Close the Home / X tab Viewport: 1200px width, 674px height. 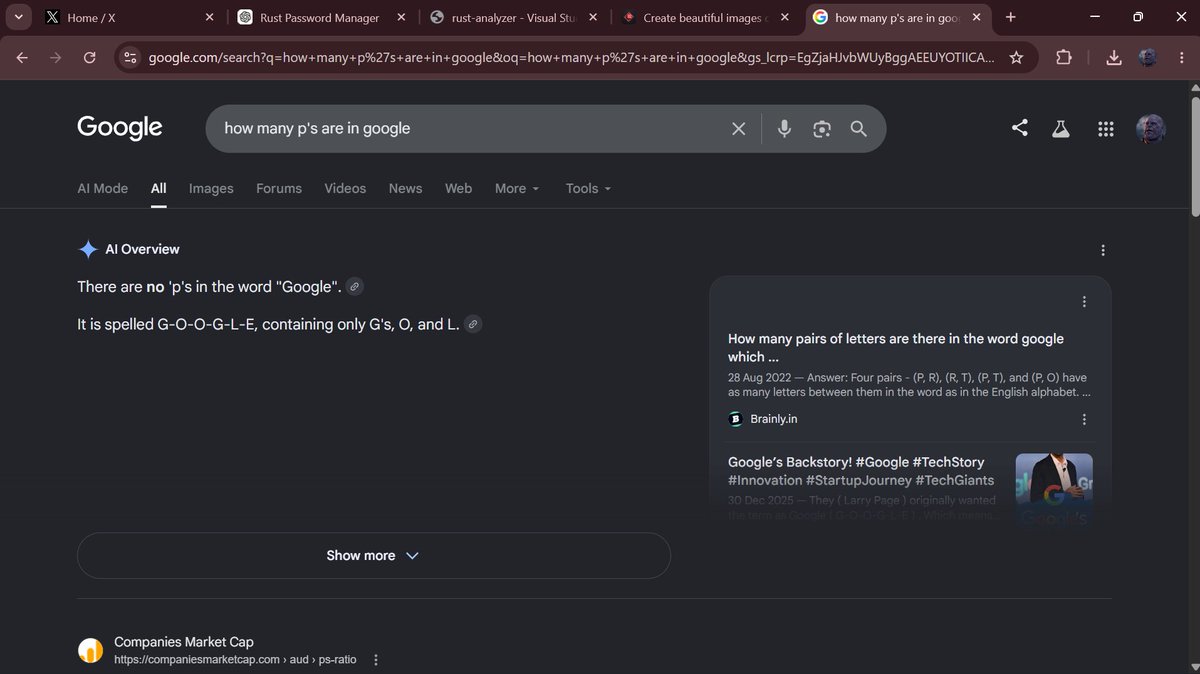pos(209,17)
